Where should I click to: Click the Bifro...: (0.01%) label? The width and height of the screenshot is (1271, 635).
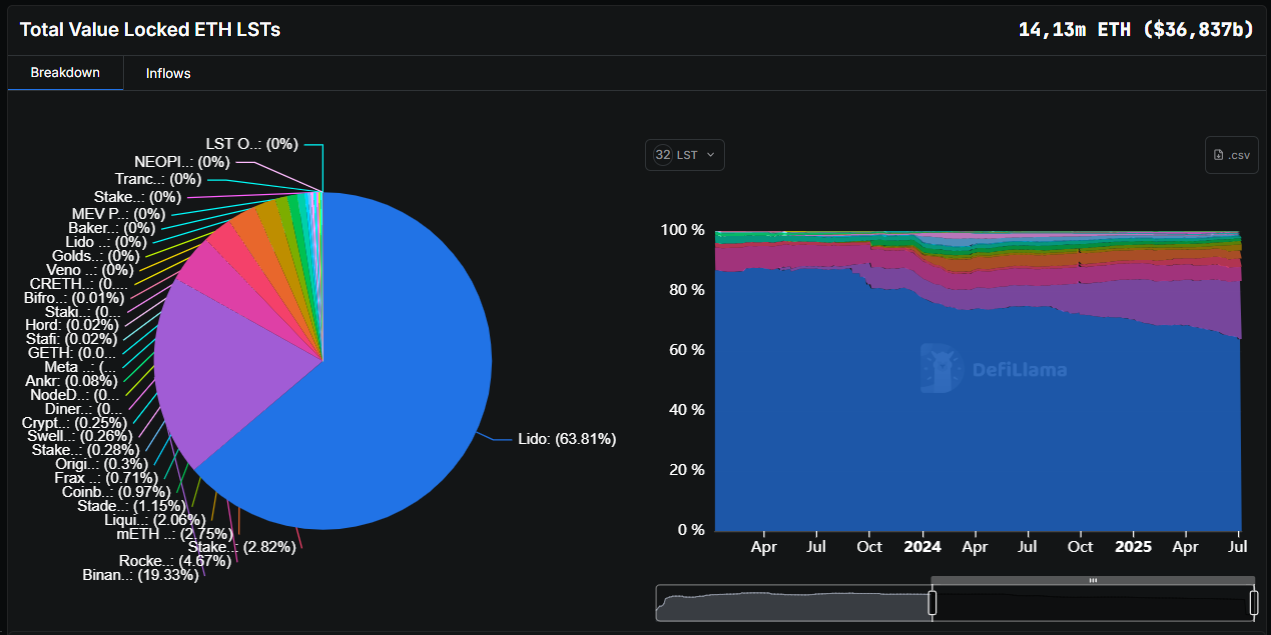pyautogui.click(x=74, y=298)
